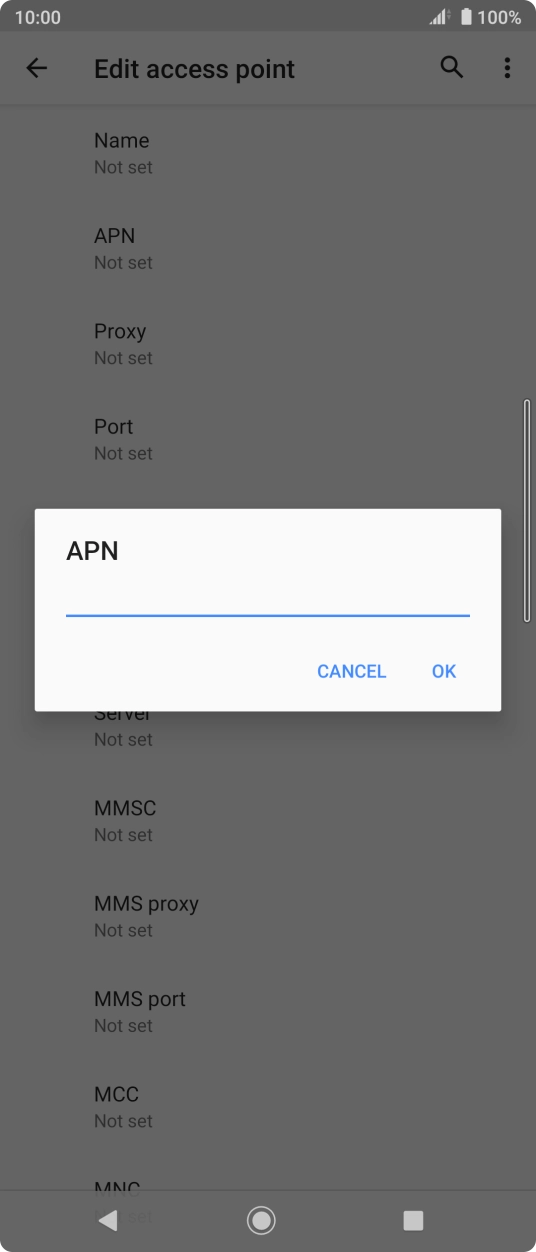
Task: Select the Name setting
Action: point(268,153)
